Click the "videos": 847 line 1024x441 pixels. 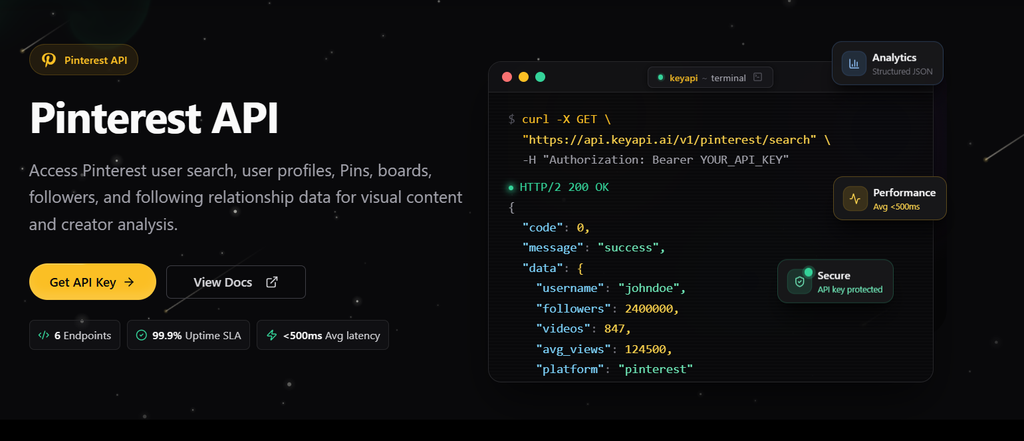pyautogui.click(x=583, y=329)
